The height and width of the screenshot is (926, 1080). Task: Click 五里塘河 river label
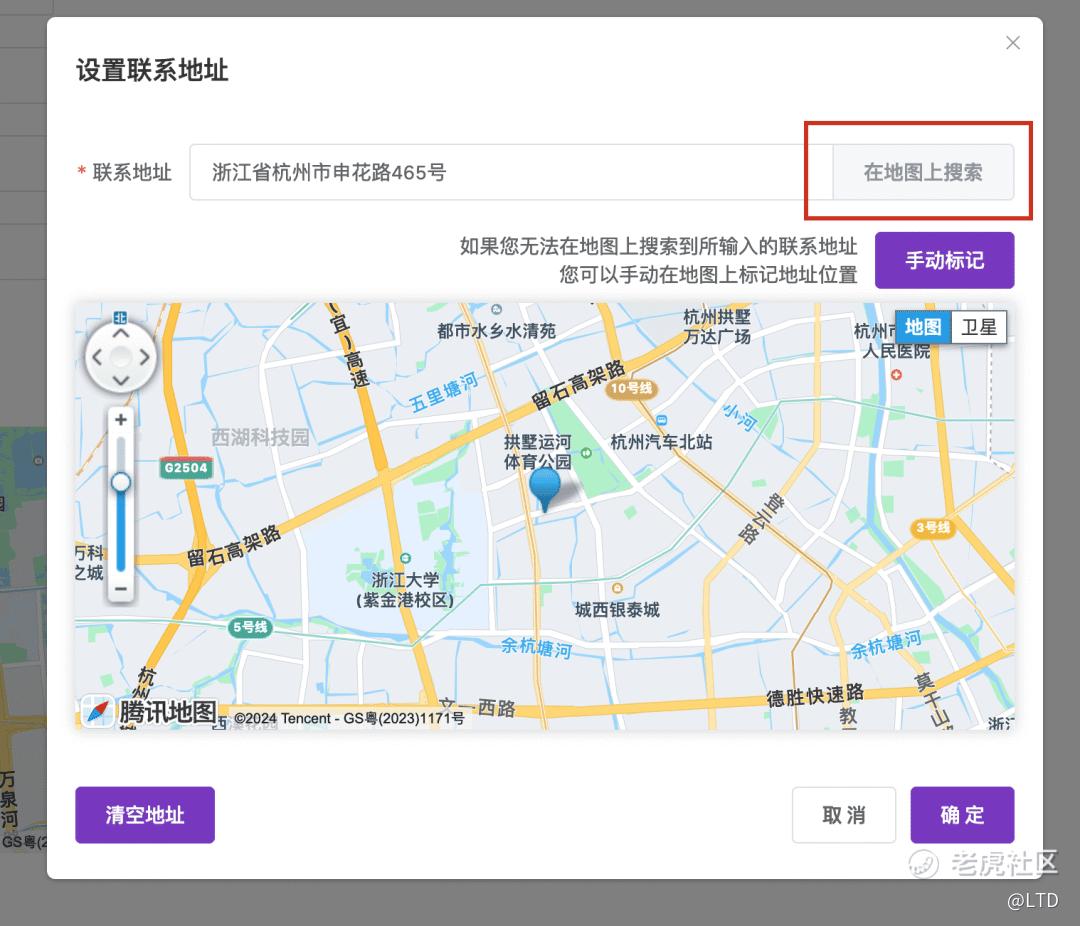tap(444, 393)
